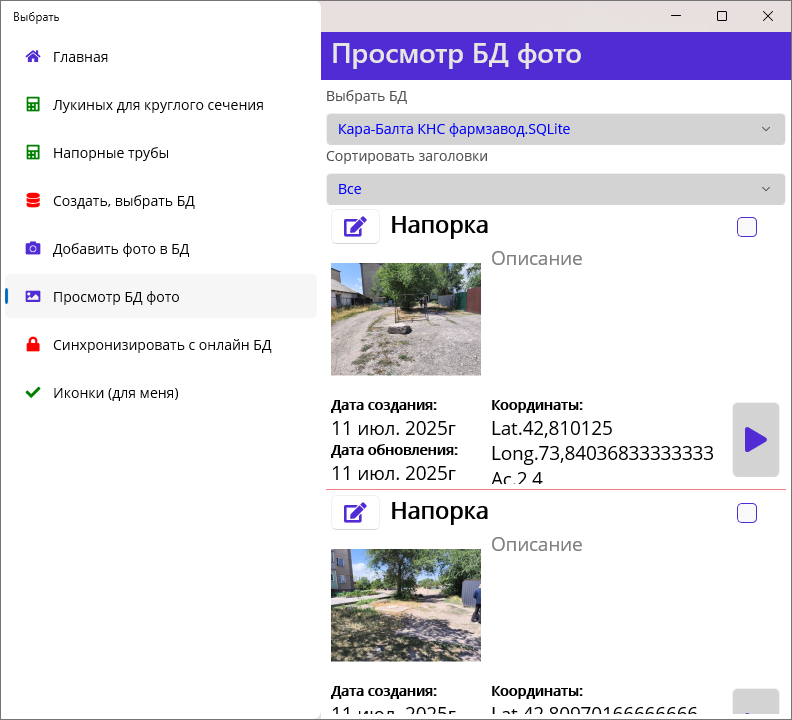Maximize the application window
Screen dimensions: 792x720
pyautogui.click(x=722, y=16)
